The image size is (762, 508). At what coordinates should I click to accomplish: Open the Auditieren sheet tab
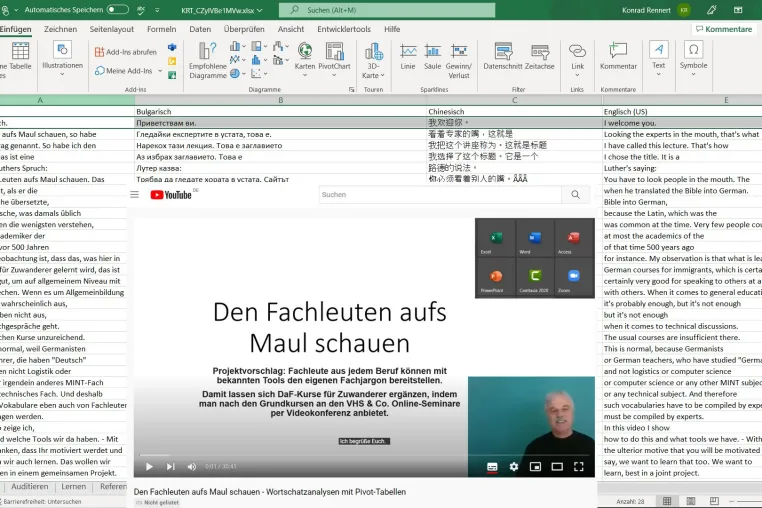point(30,487)
